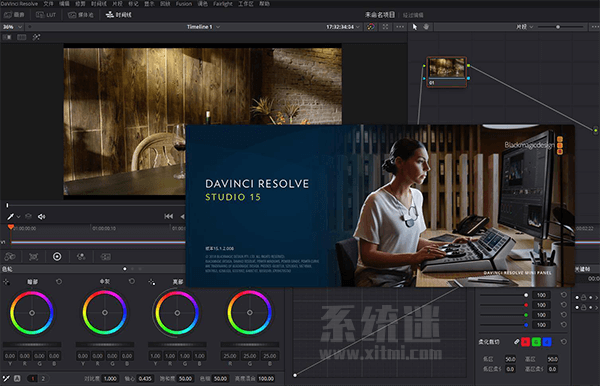Open the viewer three-dot options menu

point(400,27)
